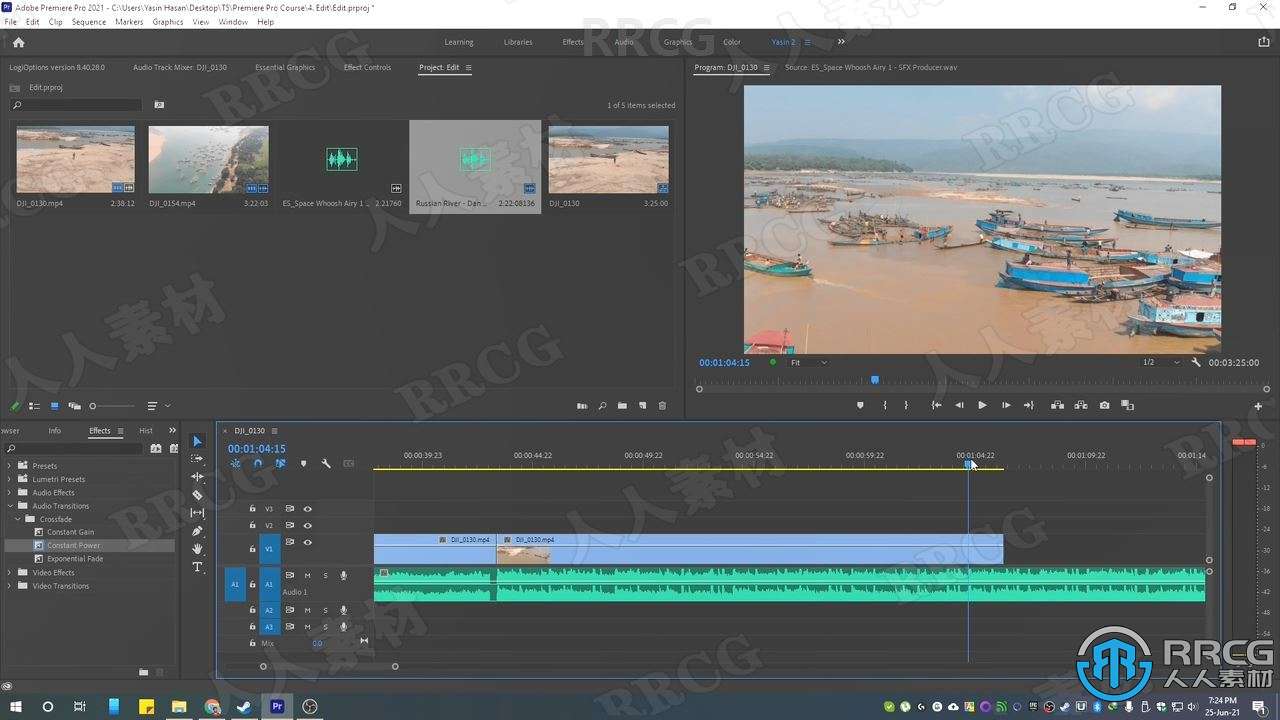Screen dimensions: 1280x720
Task: Toggle Linked Selection in timeline
Action: pos(280,463)
